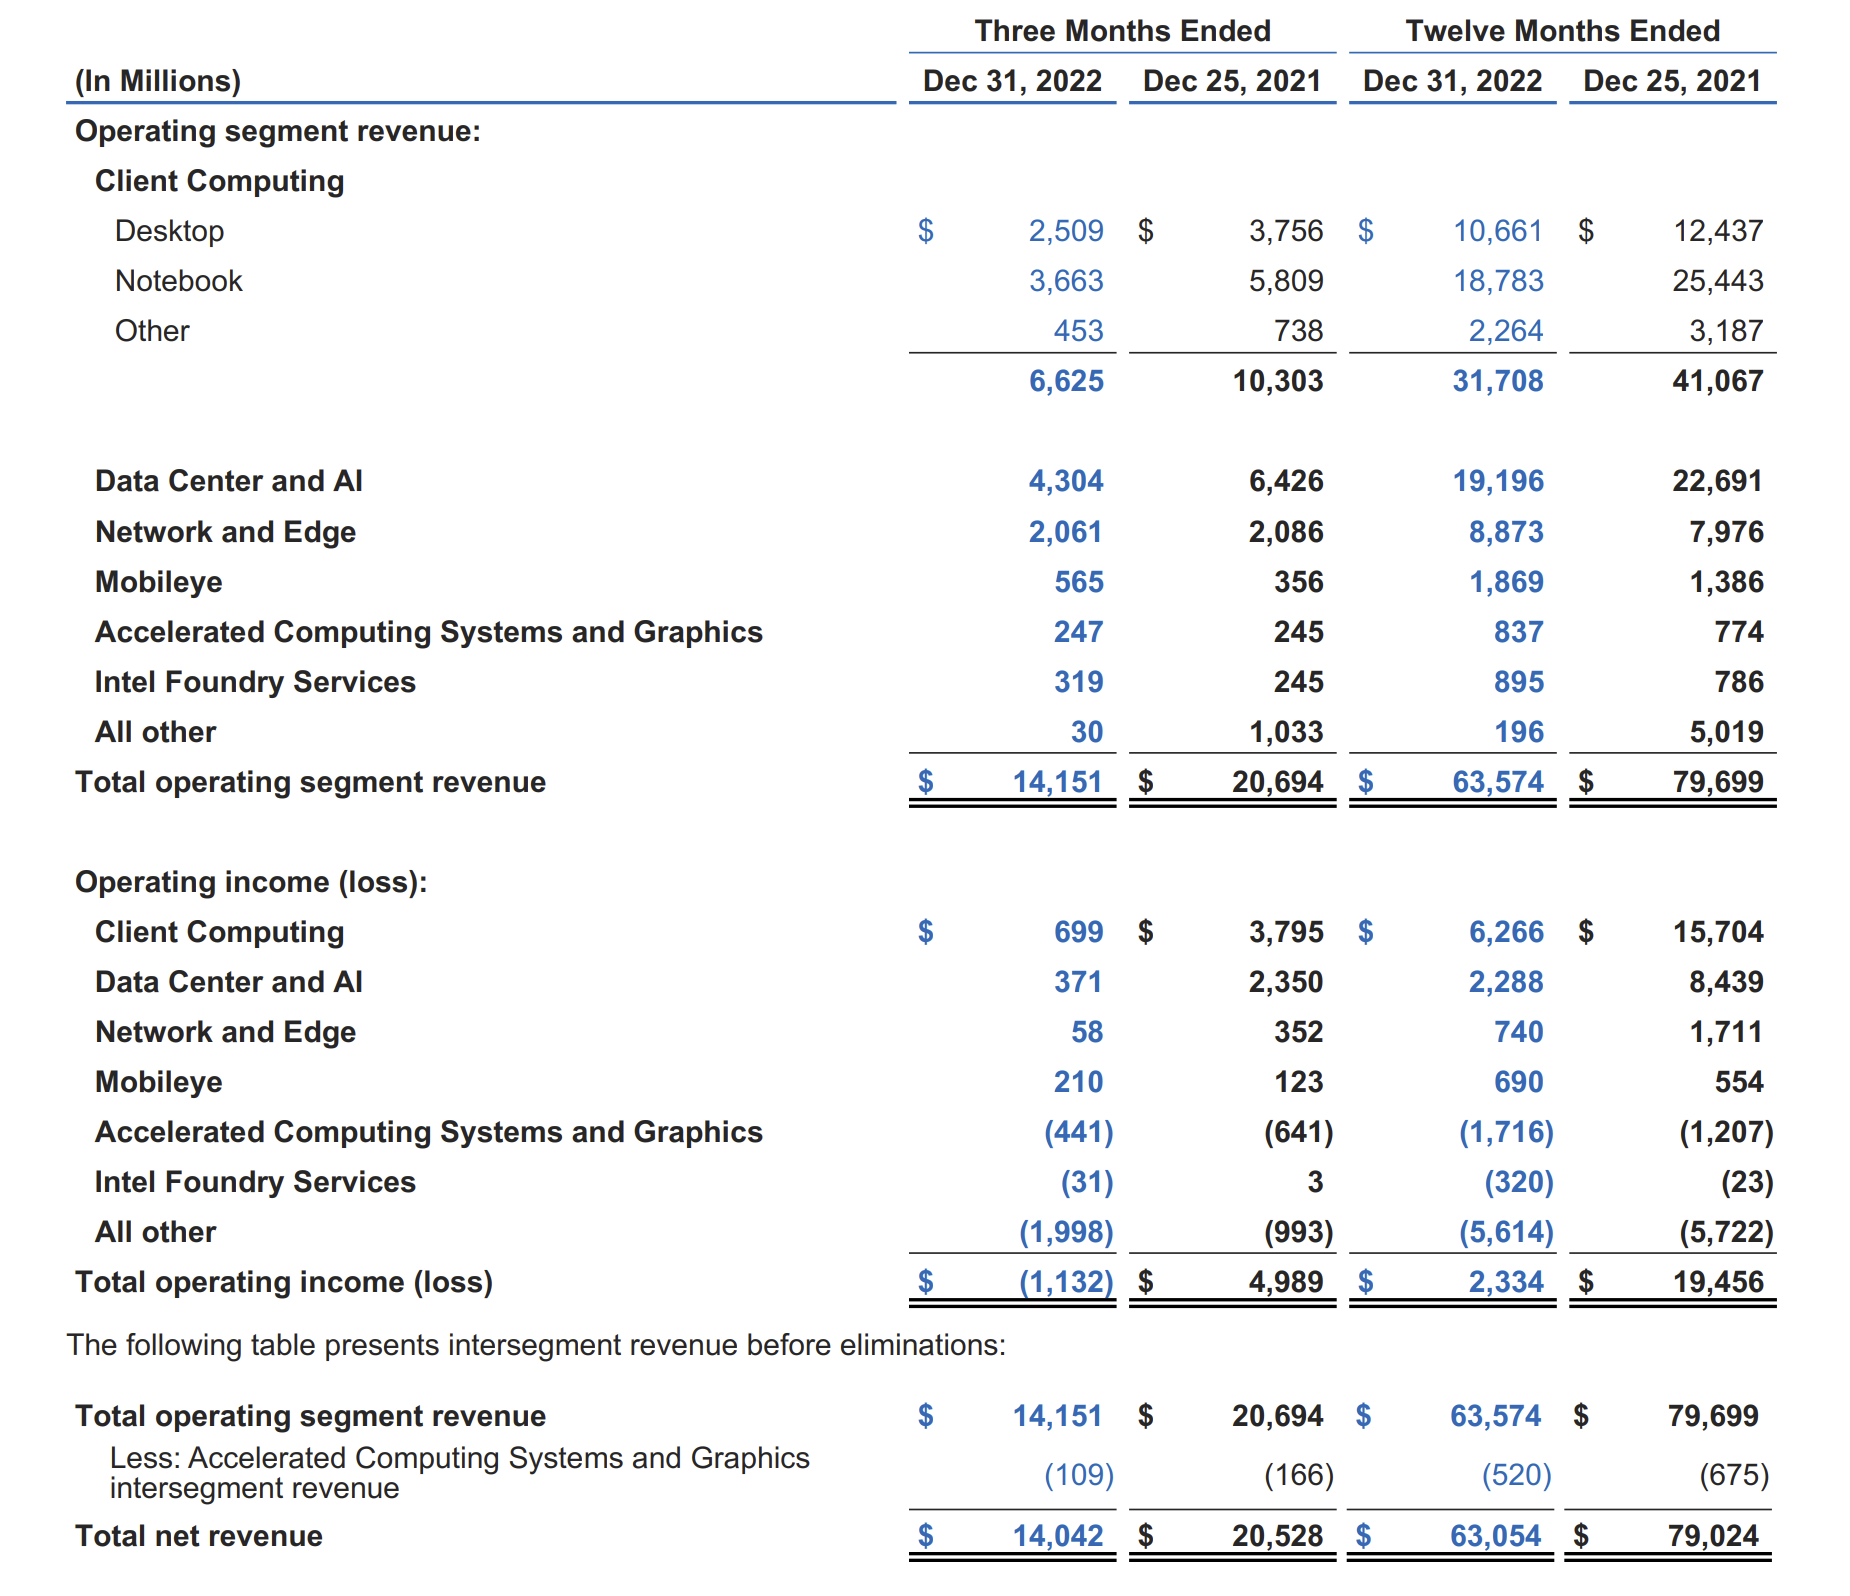This screenshot has height=1596, width=1850.
Task: Click Accelerated Computing loss value (441)
Action: [x=1078, y=1132]
